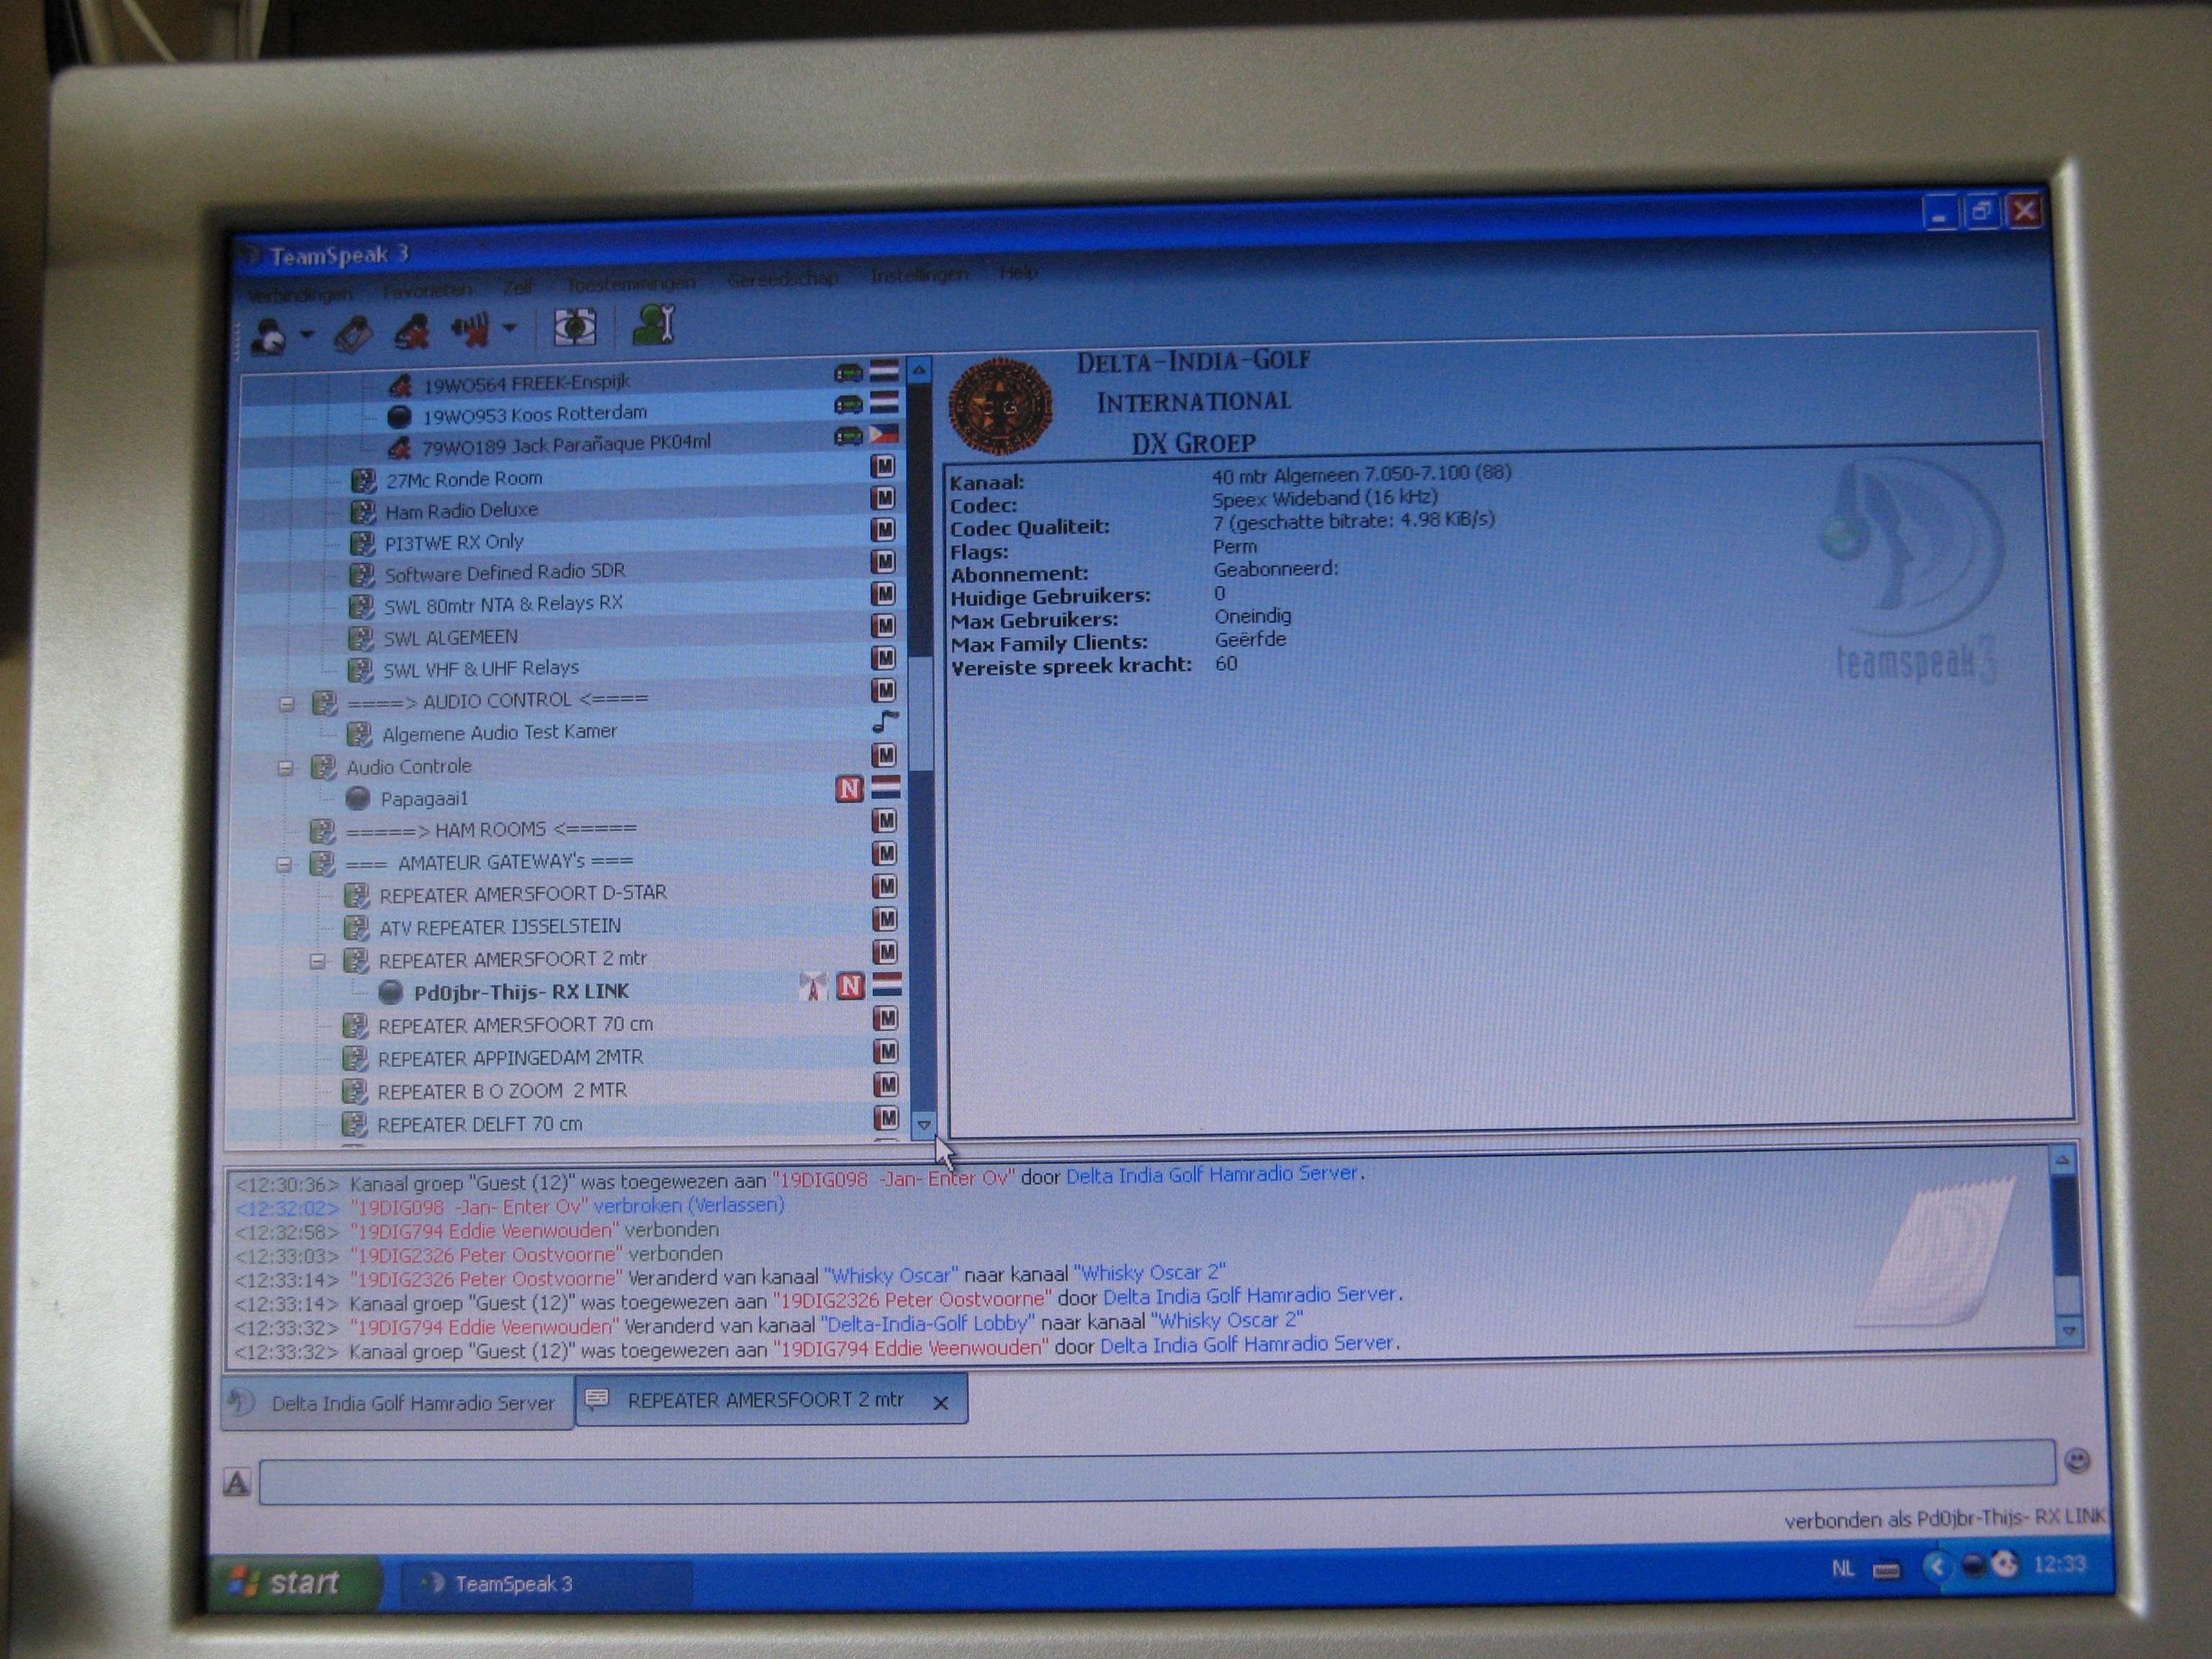Collapse the ====> AUDIO CONTROL <==== group
Image resolution: width=2212 pixels, height=1659 pixels.
286,704
